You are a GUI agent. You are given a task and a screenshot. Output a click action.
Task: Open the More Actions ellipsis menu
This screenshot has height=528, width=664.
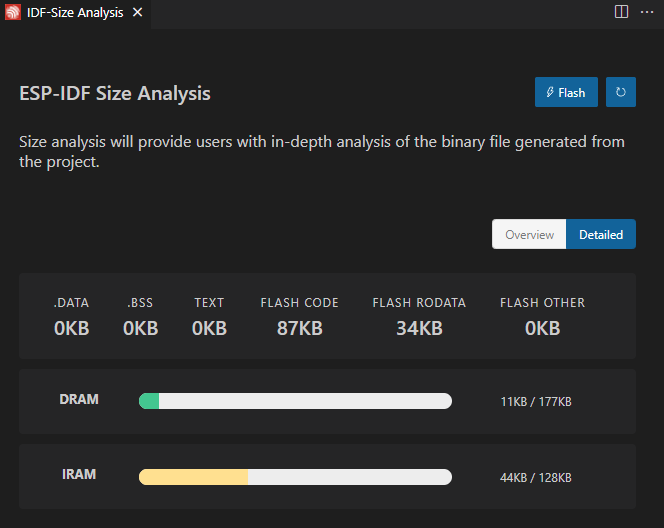click(647, 12)
